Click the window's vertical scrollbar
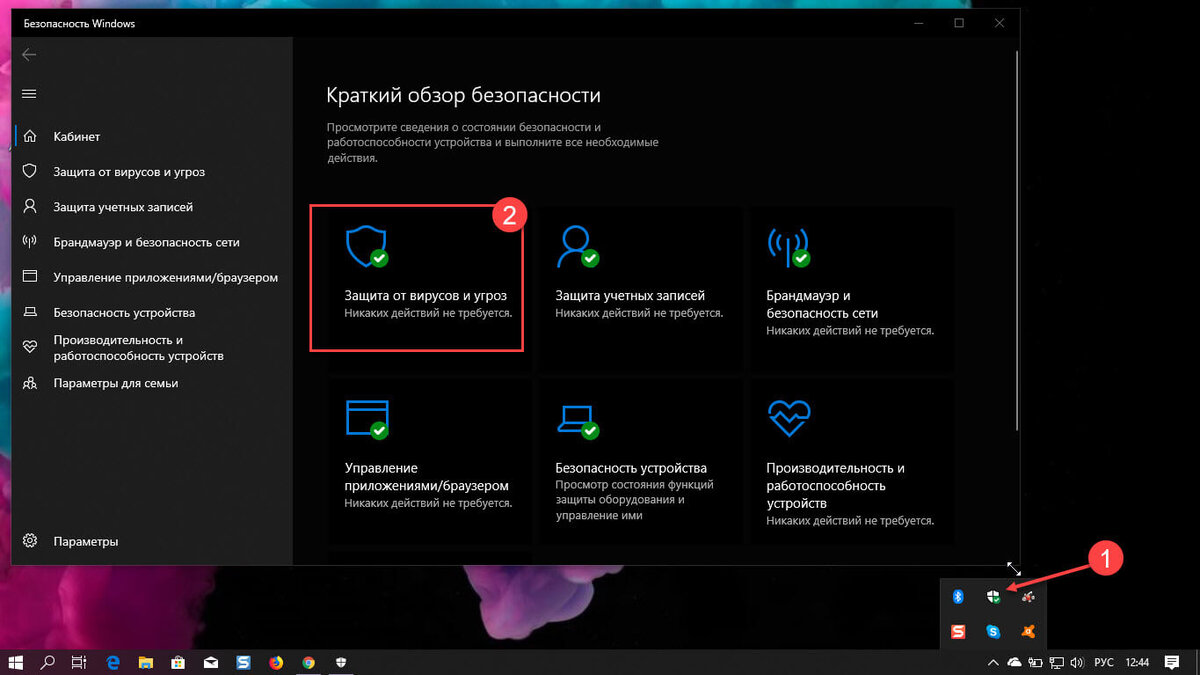 coord(1016,240)
